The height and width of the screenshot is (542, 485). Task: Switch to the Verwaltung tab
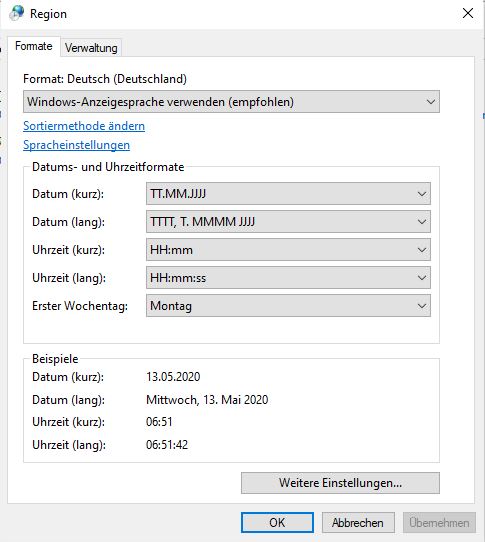tap(91, 47)
